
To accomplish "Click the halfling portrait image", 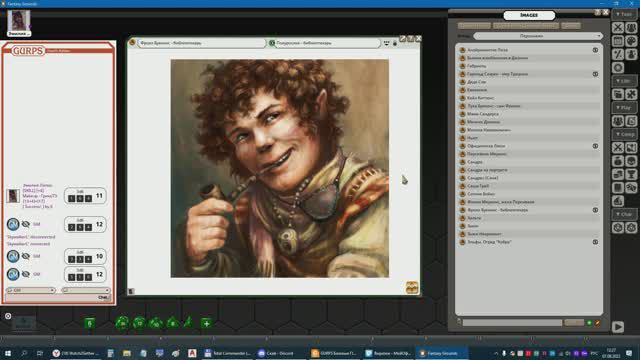I will tap(280, 169).
